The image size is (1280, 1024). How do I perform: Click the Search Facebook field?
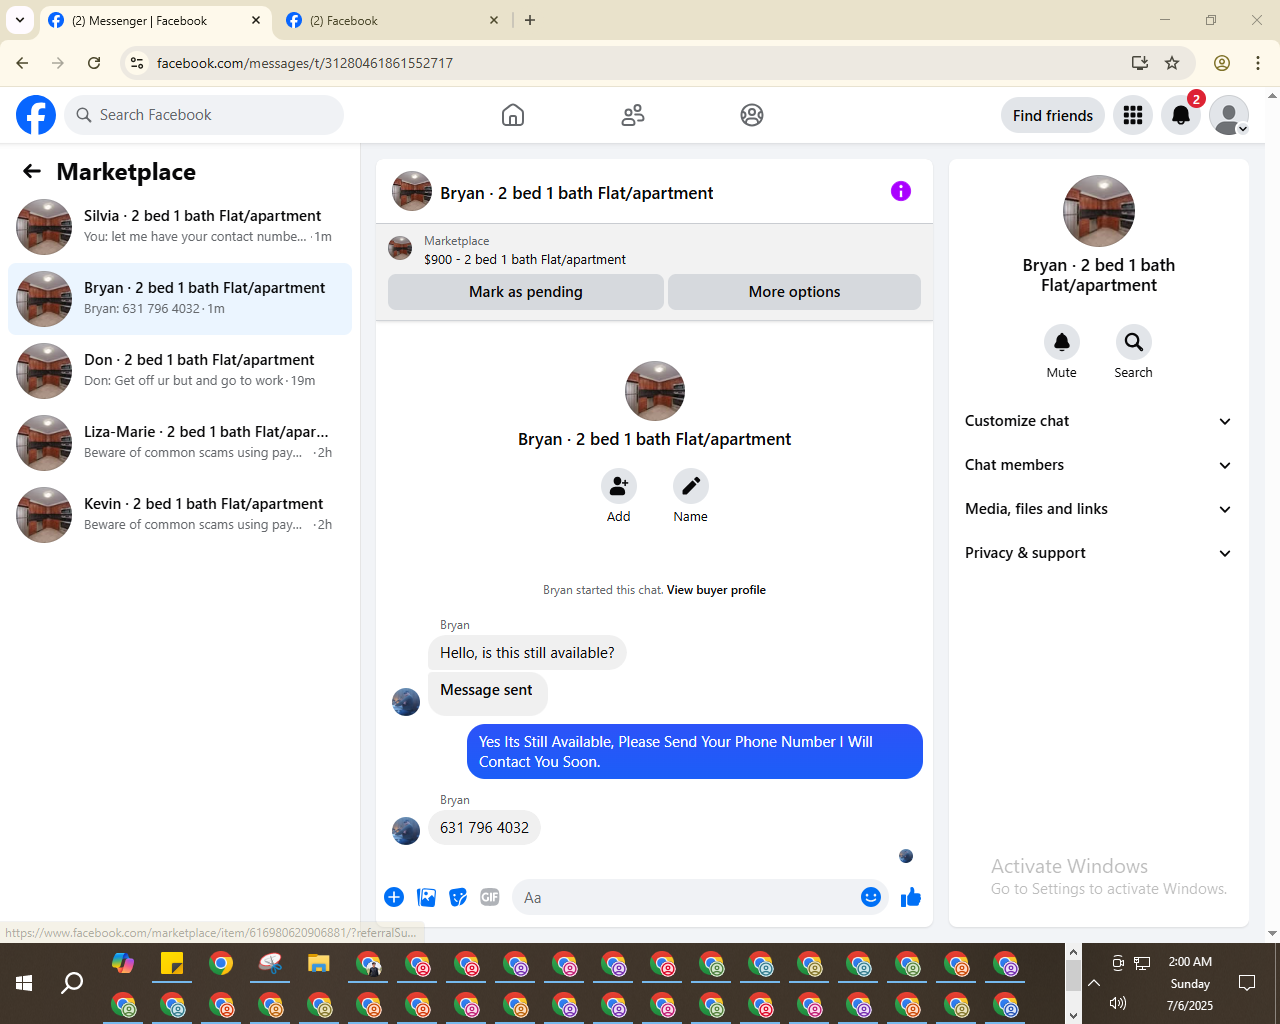pyautogui.click(x=204, y=115)
